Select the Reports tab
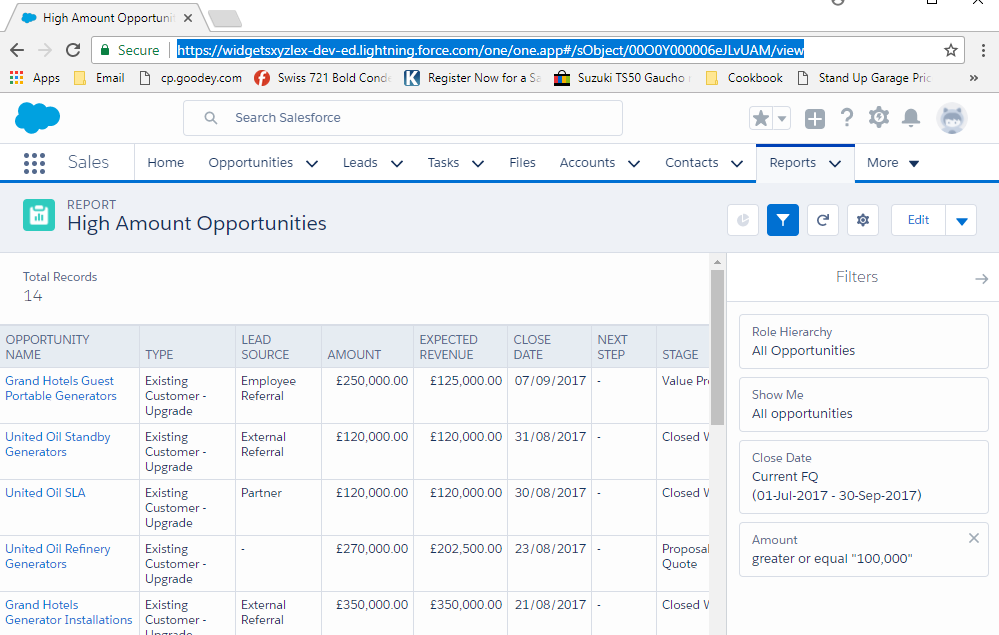Image resolution: width=999 pixels, height=635 pixels. click(x=793, y=163)
